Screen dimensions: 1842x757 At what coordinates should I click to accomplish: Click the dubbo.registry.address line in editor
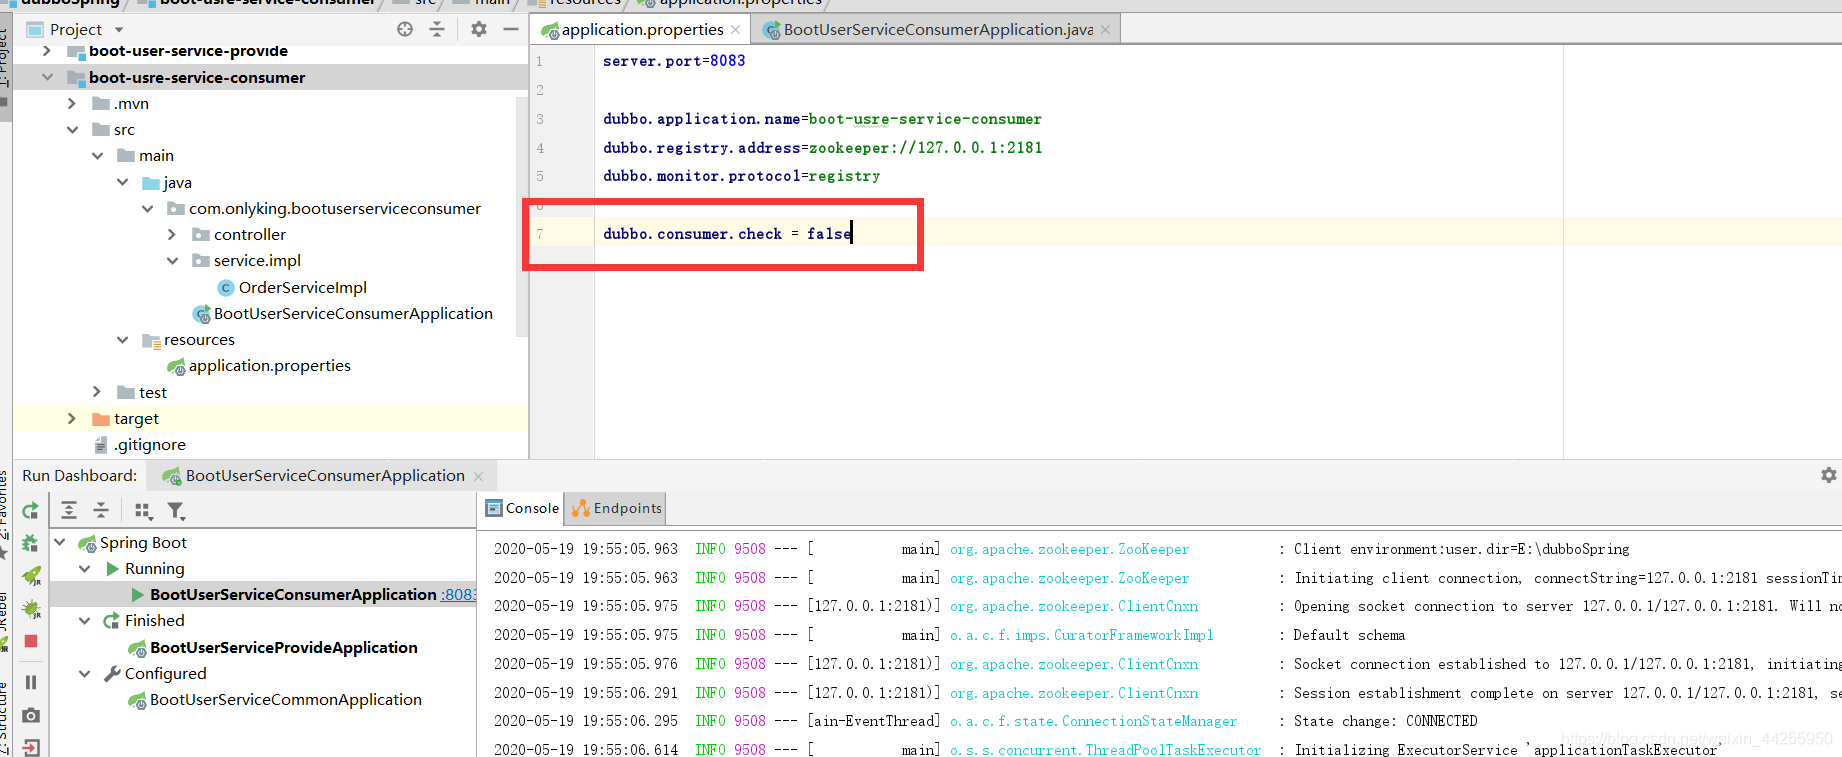point(822,147)
